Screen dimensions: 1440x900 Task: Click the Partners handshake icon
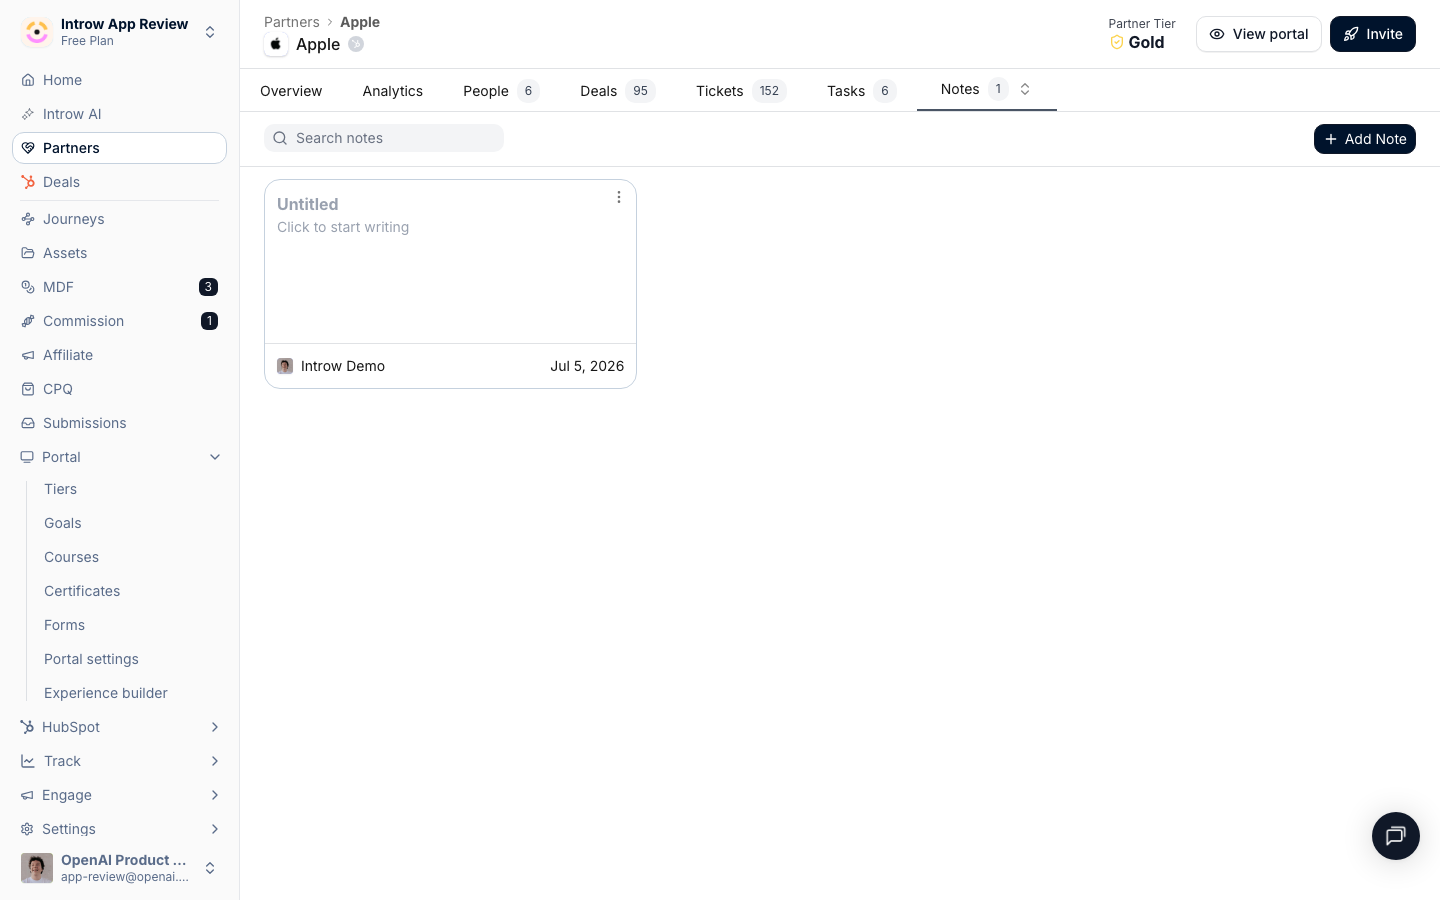pos(28,148)
